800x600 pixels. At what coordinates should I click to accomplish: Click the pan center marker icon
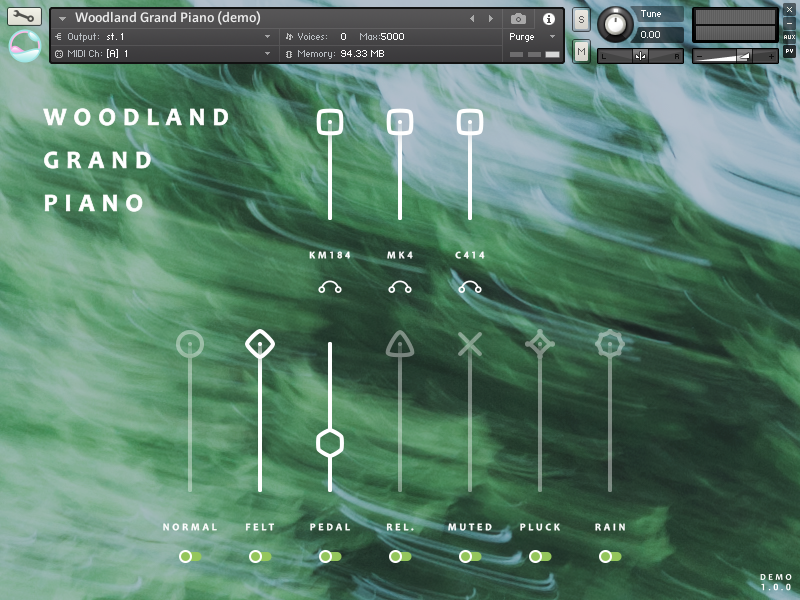(x=640, y=56)
